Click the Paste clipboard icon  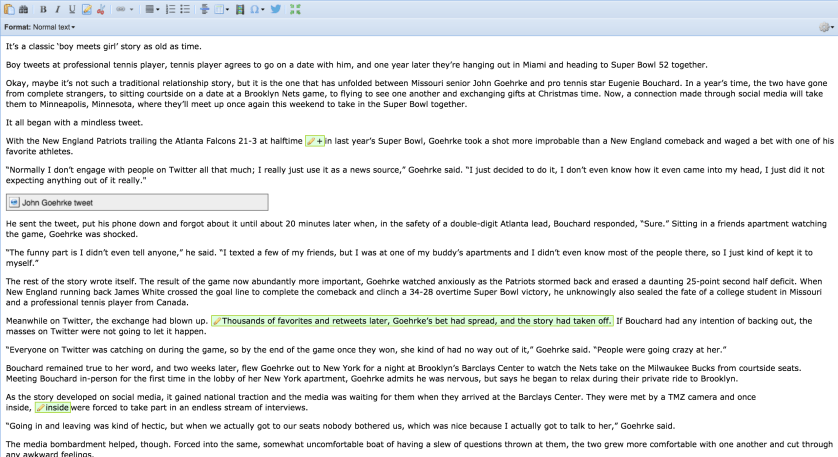click(x=11, y=9)
